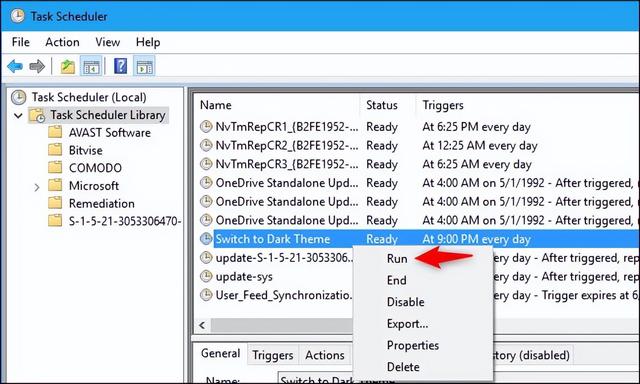The image size is (640, 384).
Task: Click the Switch to Dark Theme task name
Action: click(273, 239)
